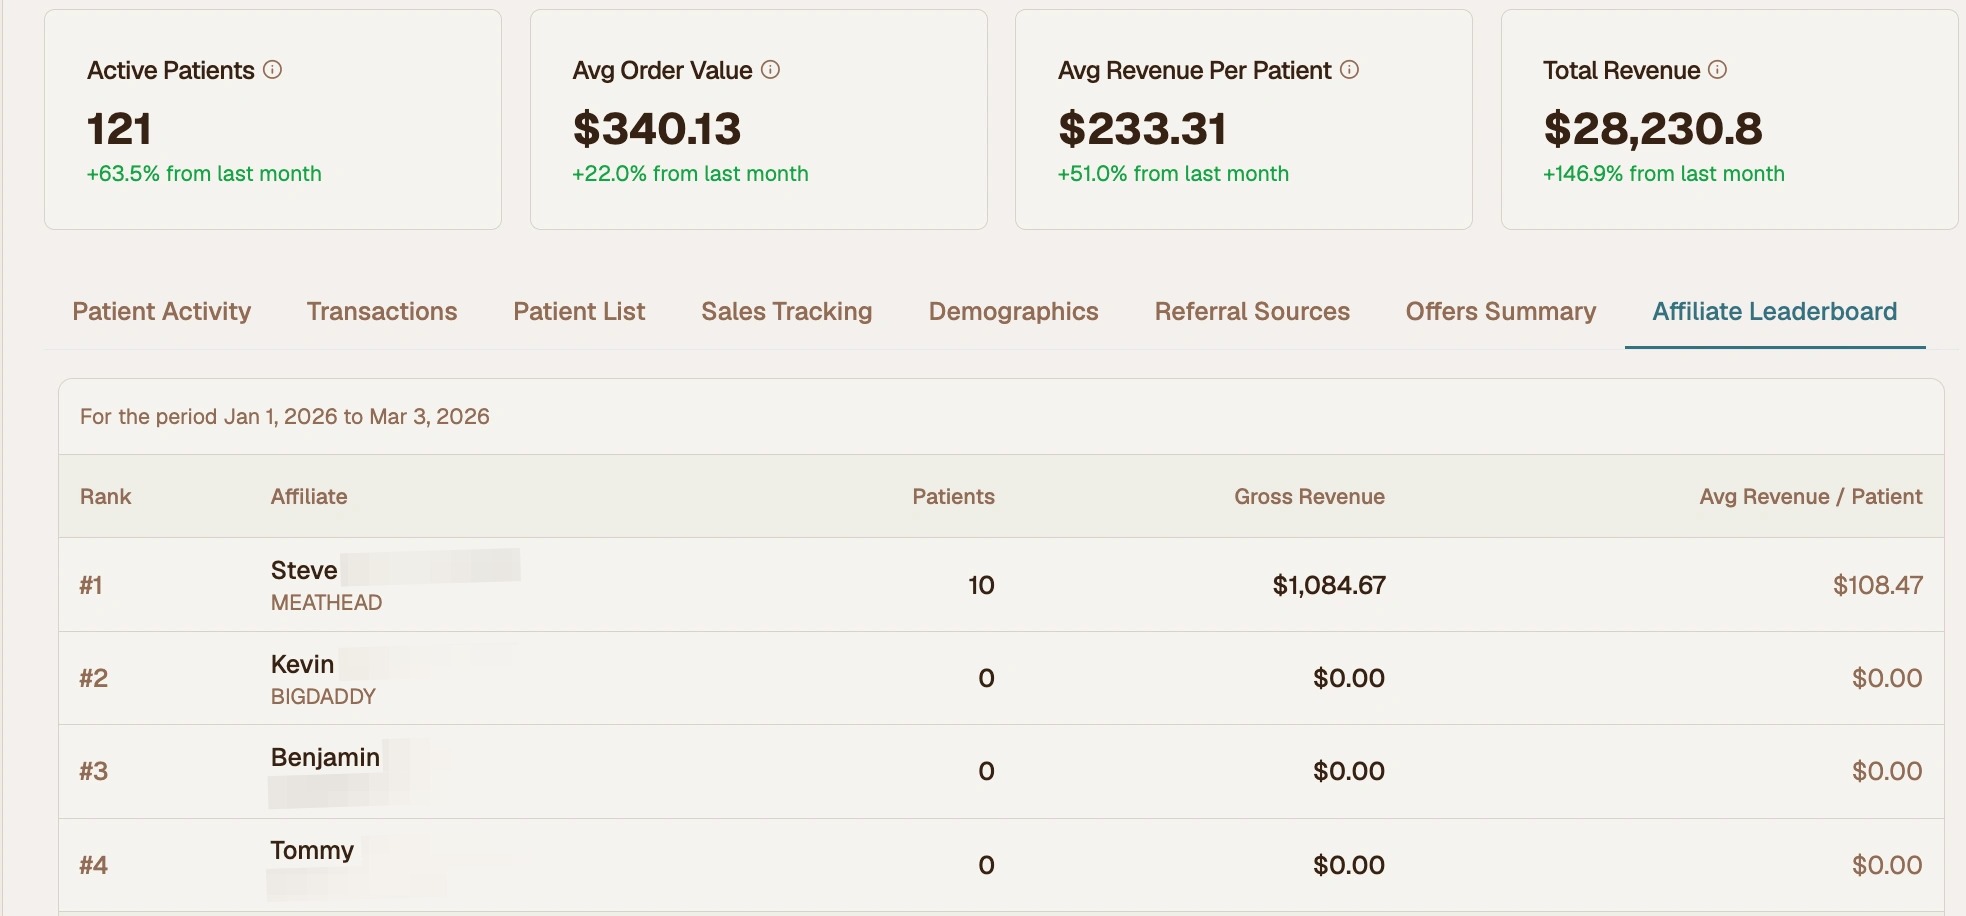Click the period text Jan 1 to Mar 3
The width and height of the screenshot is (1966, 916).
pos(285,416)
